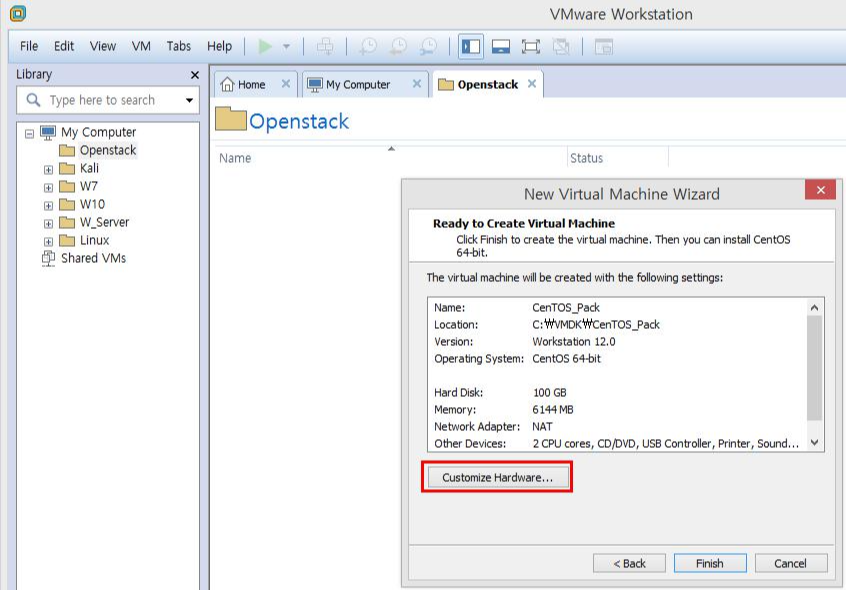Close the My Computer tab
This screenshot has height=590, width=846.
pos(417,84)
